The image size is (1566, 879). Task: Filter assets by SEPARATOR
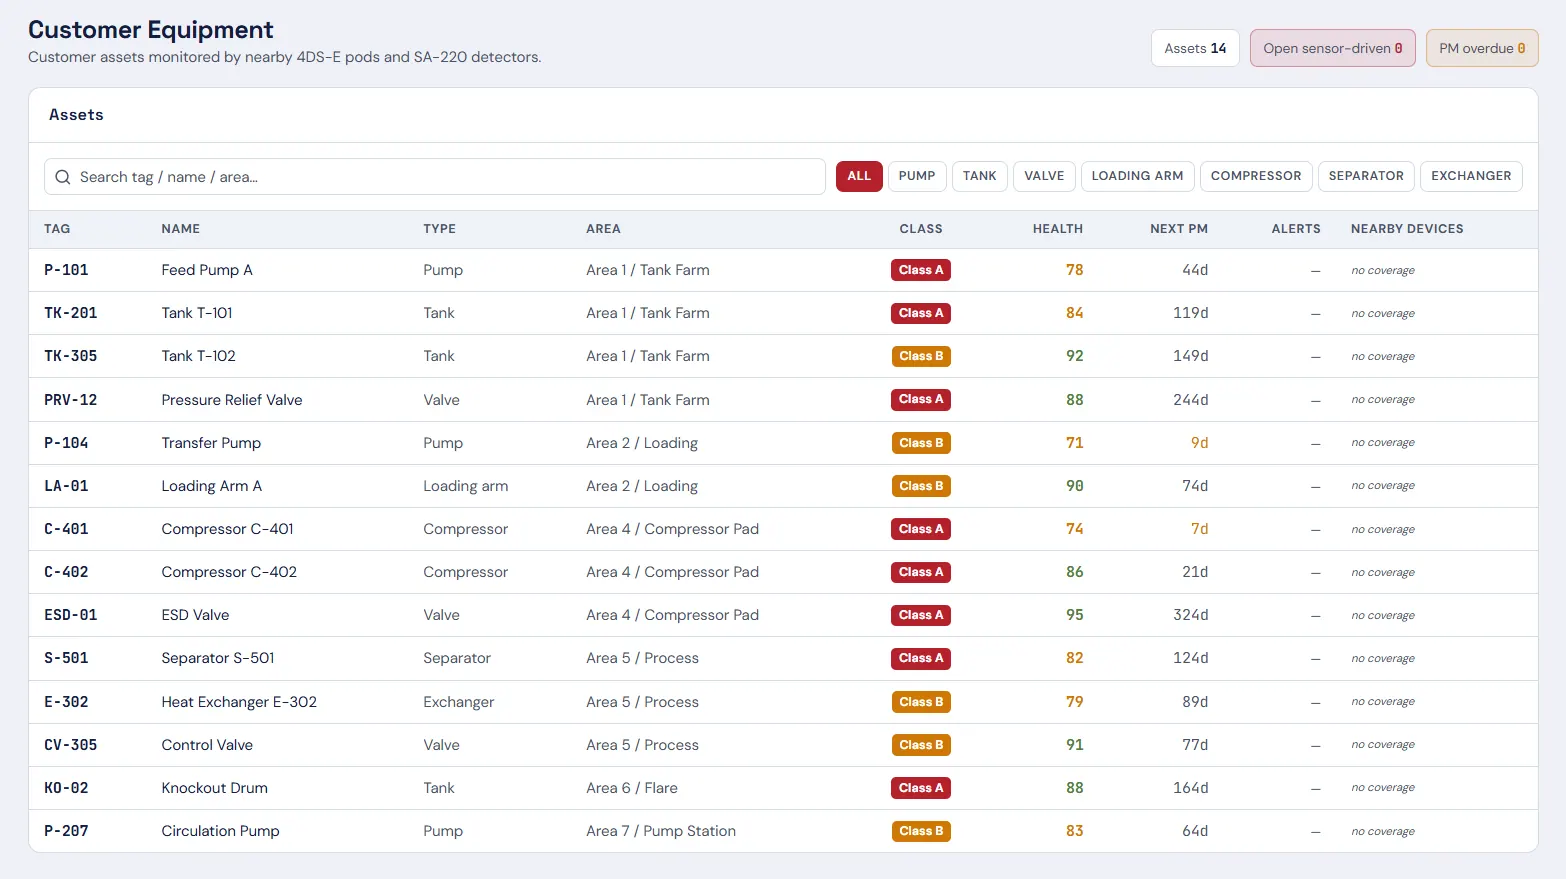(1366, 176)
